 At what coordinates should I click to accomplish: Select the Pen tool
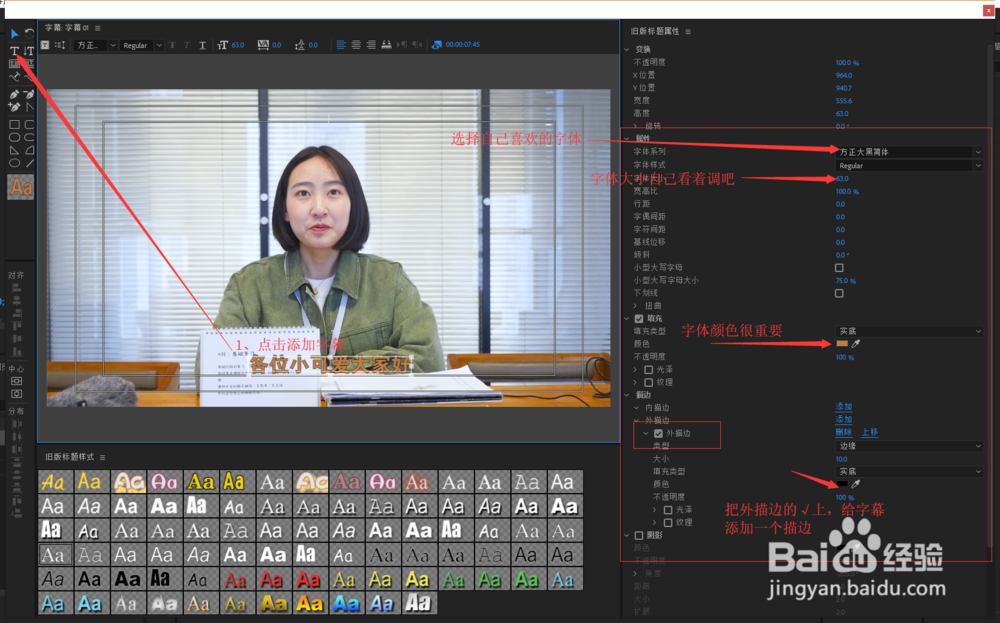coord(14,94)
